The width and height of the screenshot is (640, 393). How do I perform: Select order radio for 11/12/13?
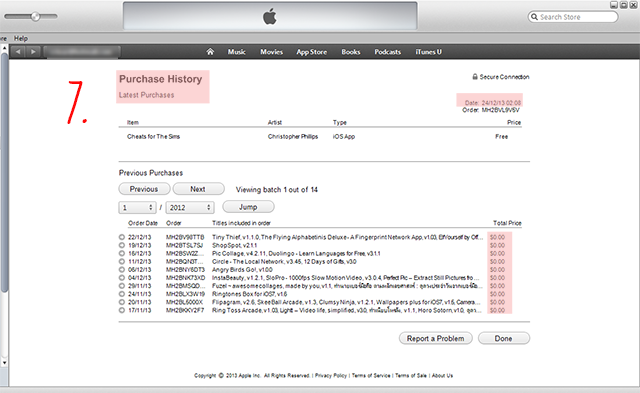122,262
